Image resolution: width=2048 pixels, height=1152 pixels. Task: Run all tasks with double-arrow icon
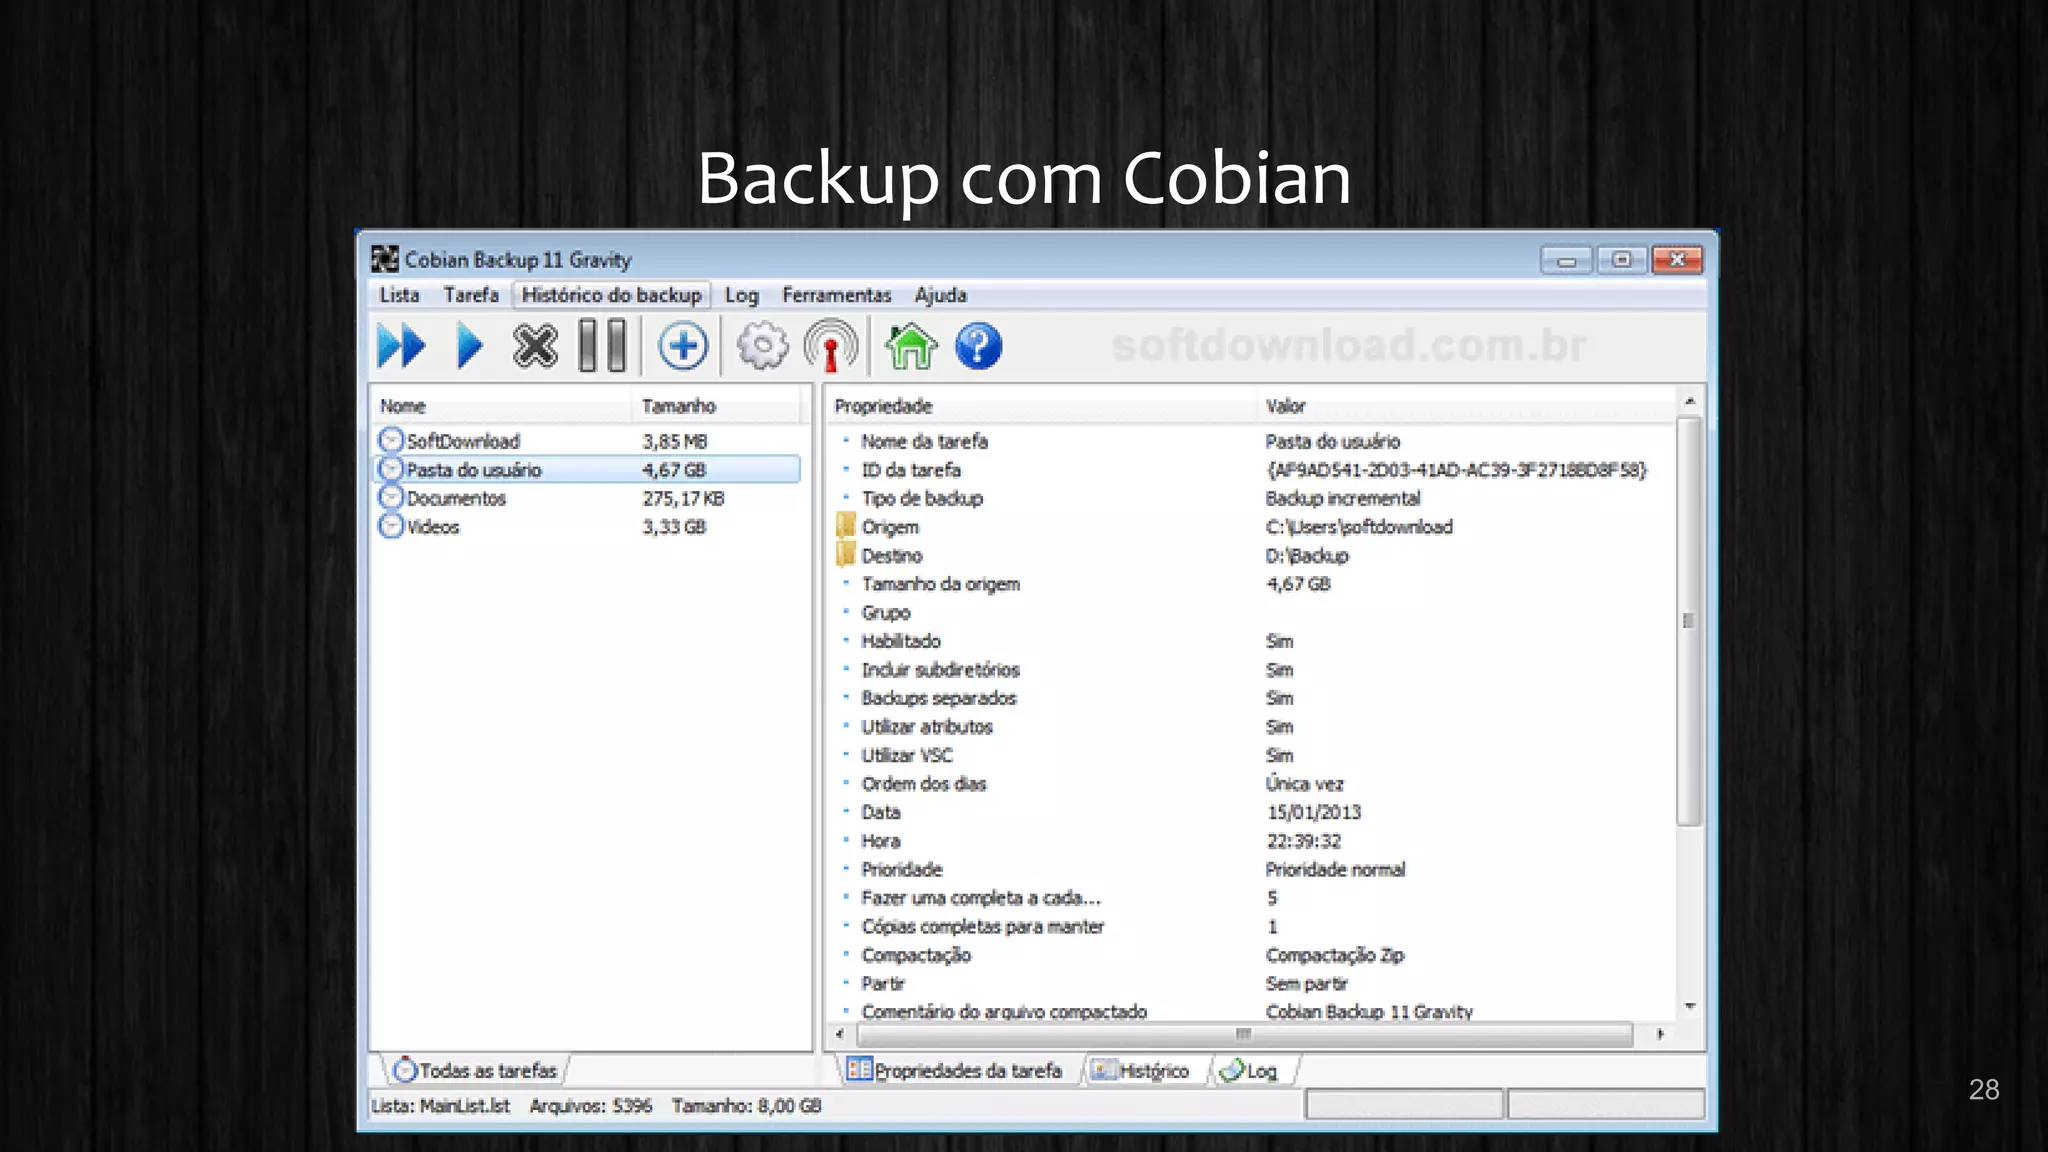pos(401,346)
